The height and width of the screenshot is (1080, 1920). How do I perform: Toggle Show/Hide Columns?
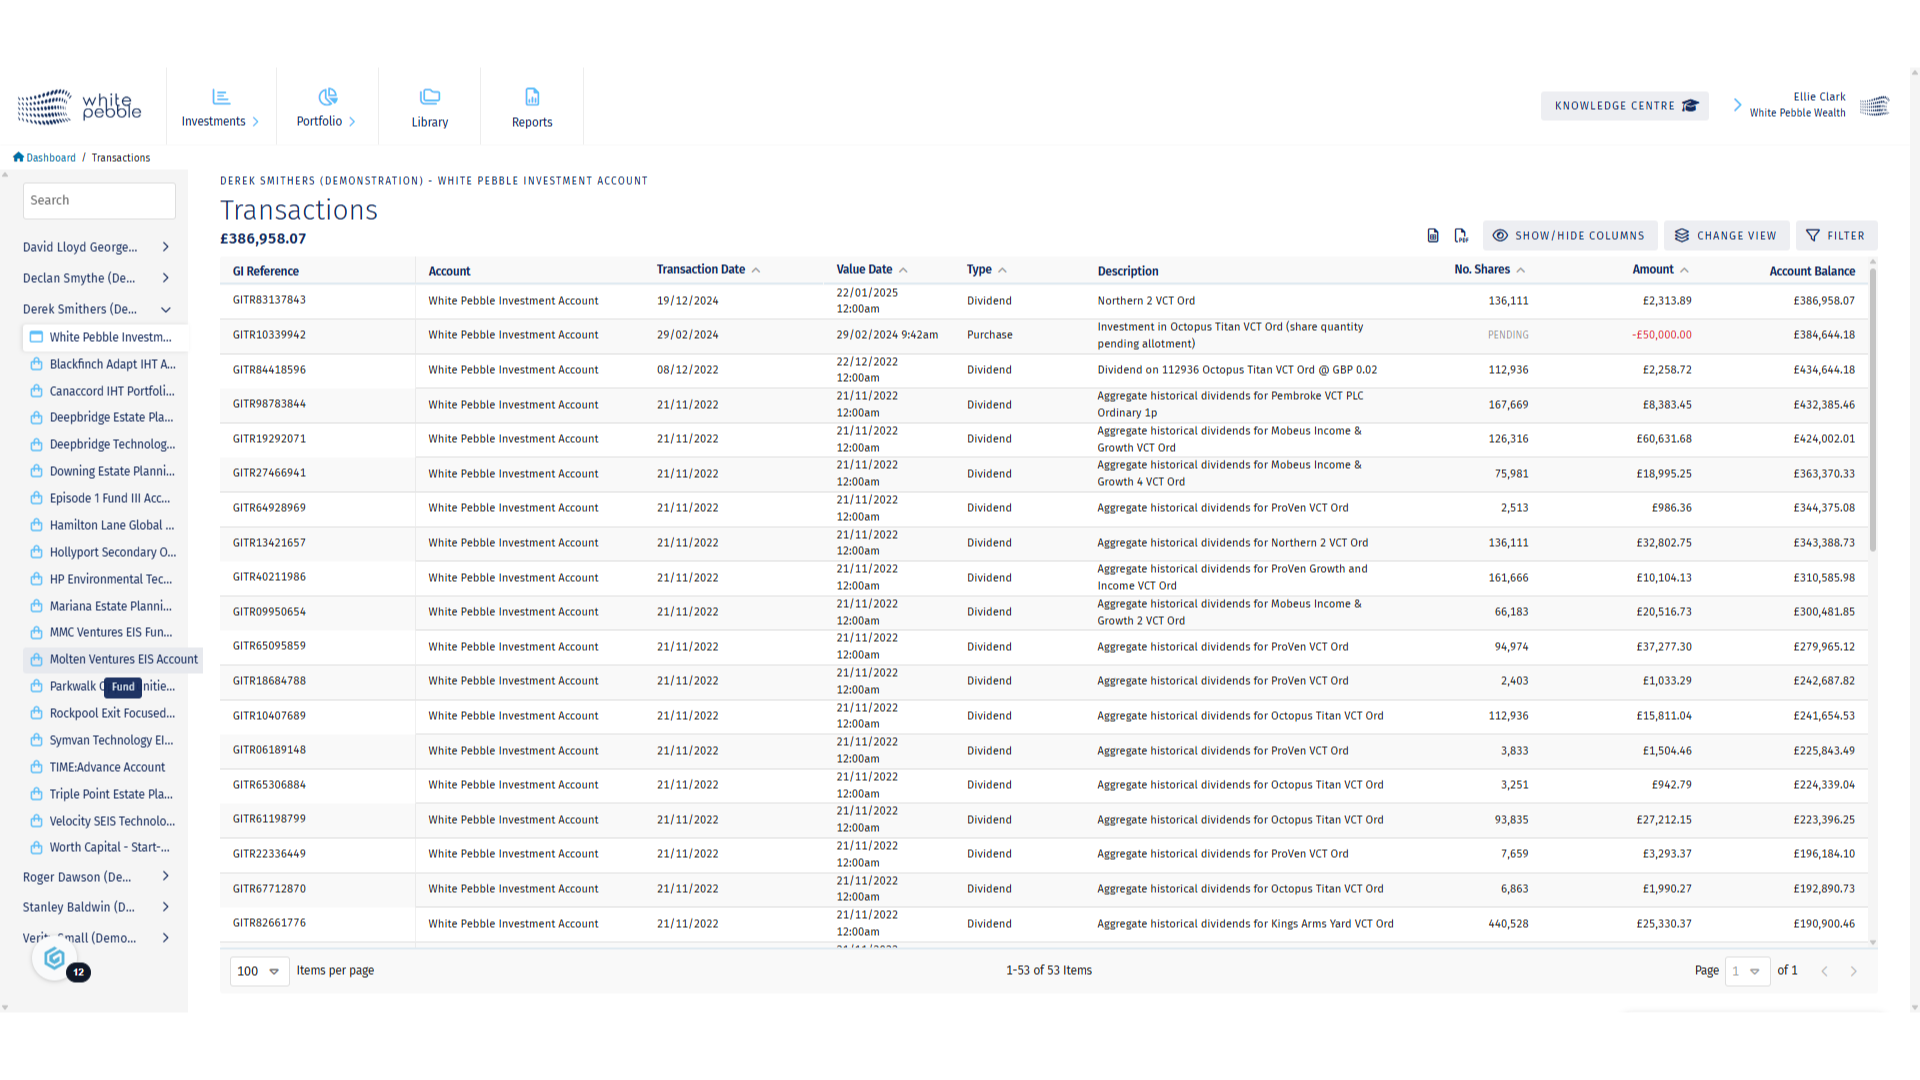[x=1569, y=236]
